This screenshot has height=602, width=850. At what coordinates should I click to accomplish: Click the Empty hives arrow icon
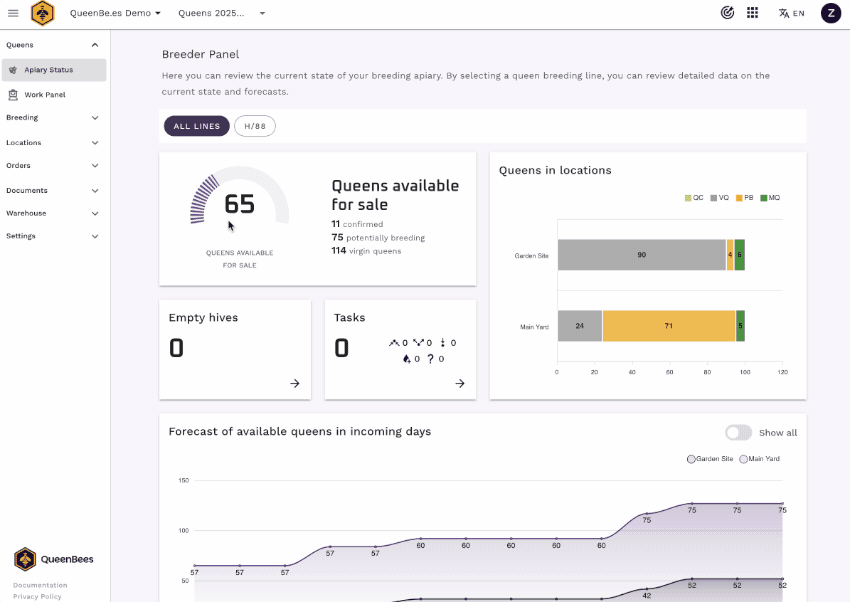pyautogui.click(x=295, y=383)
